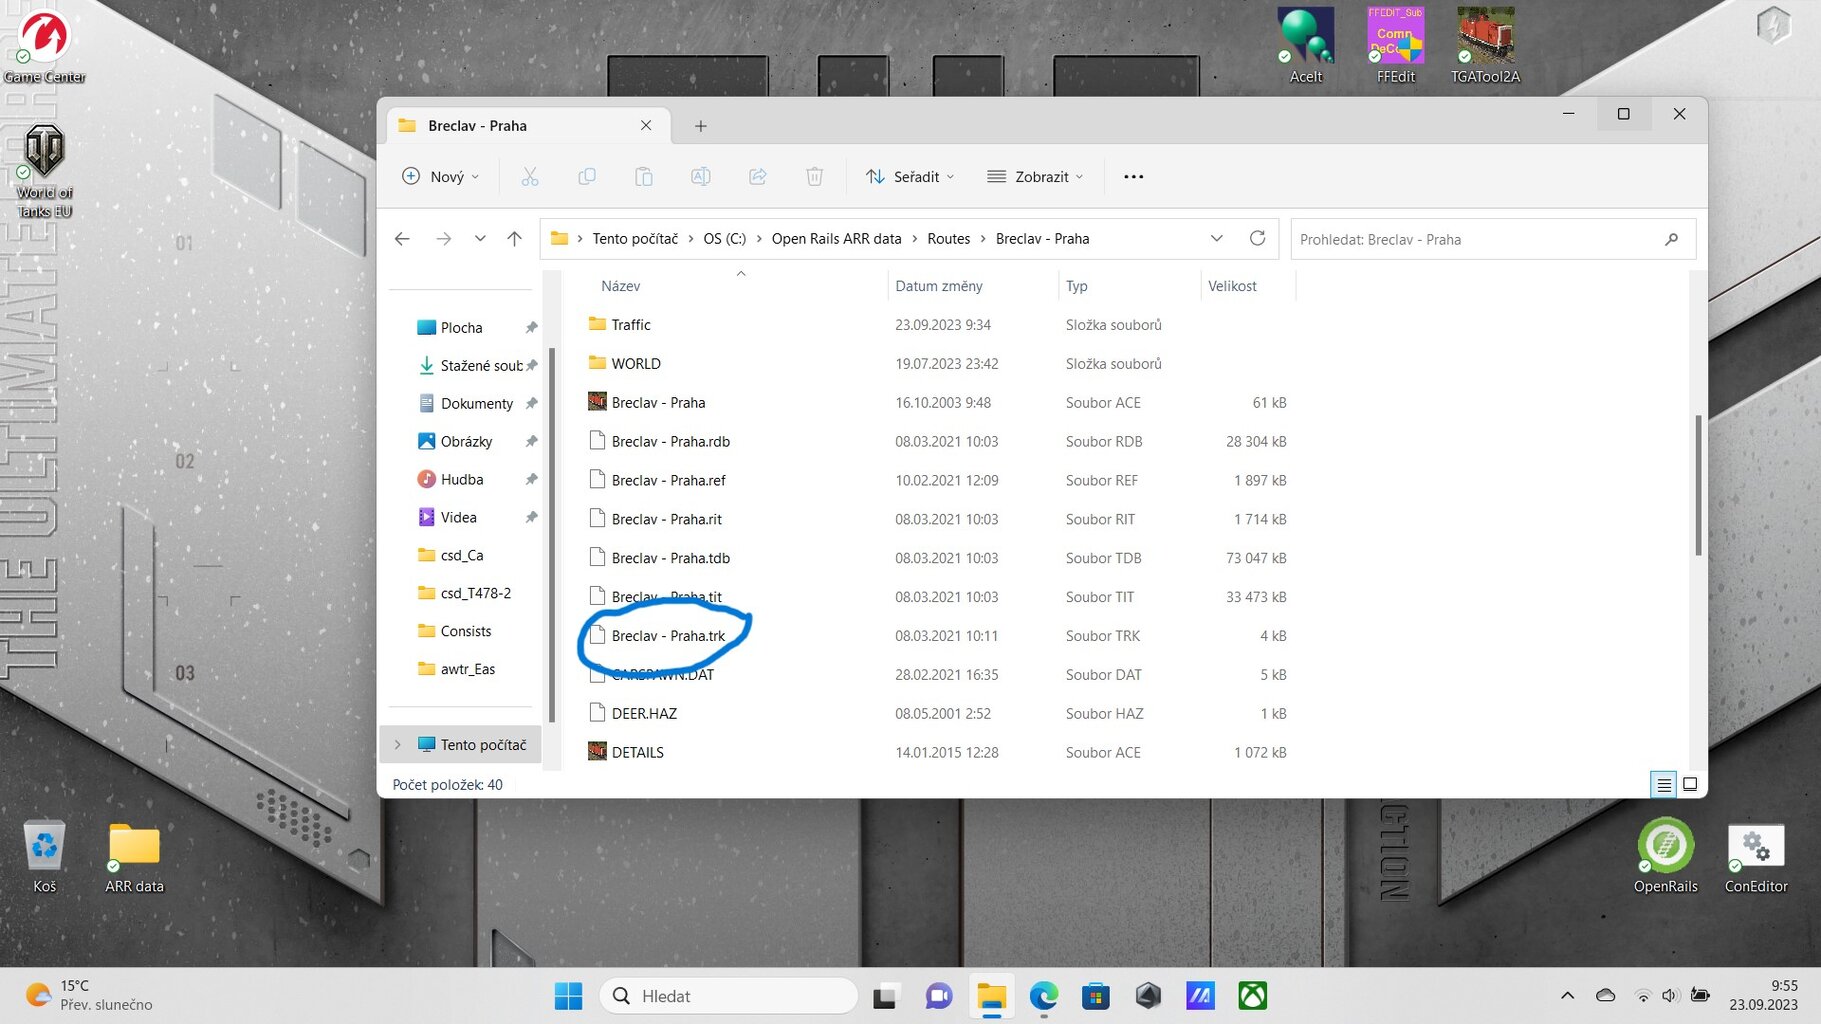Click OS (C:) in the breadcrumb
Screen dimensions: 1821x1024
coord(725,239)
